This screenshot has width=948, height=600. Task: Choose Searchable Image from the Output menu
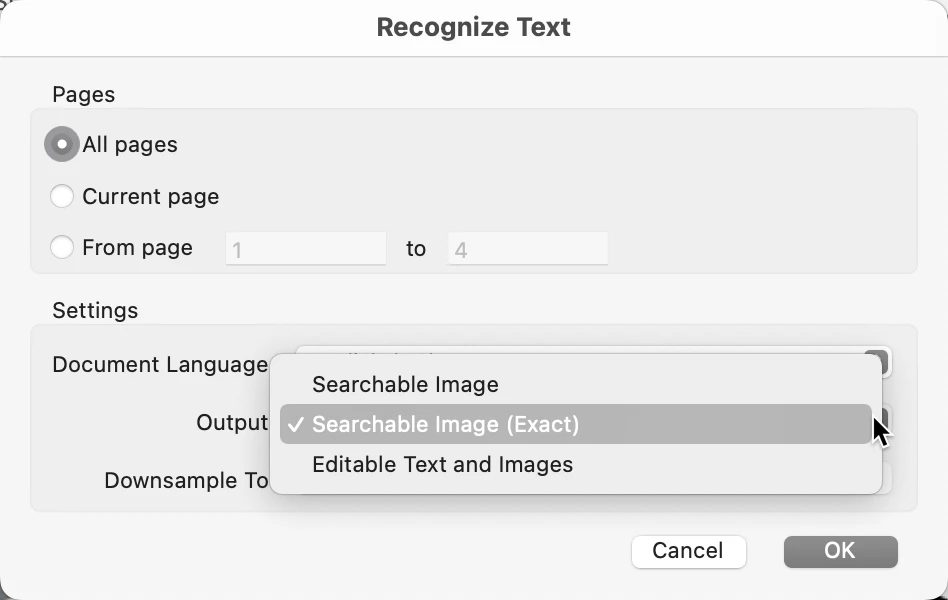(405, 385)
